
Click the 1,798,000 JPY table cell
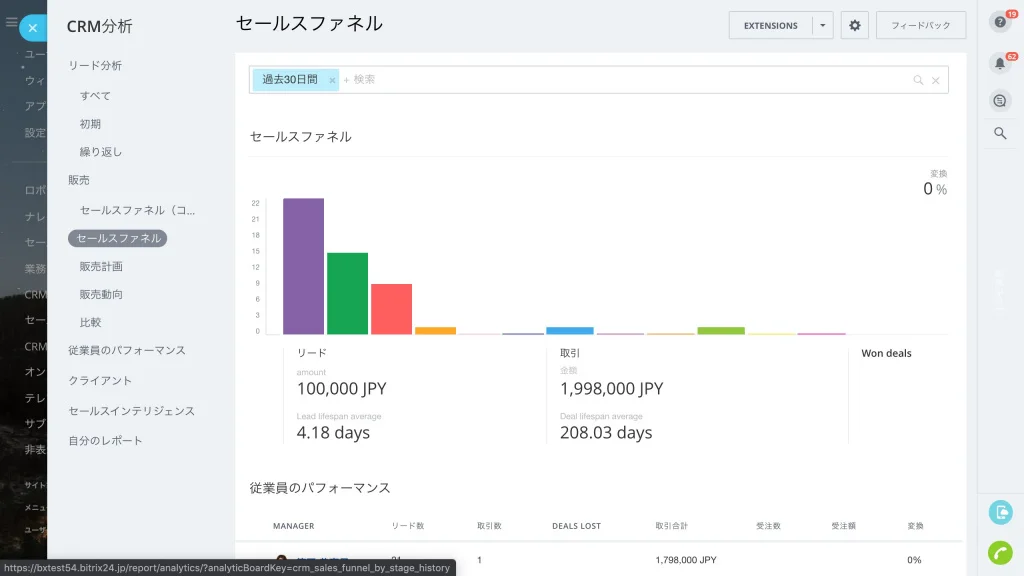pyautogui.click(x=686, y=560)
